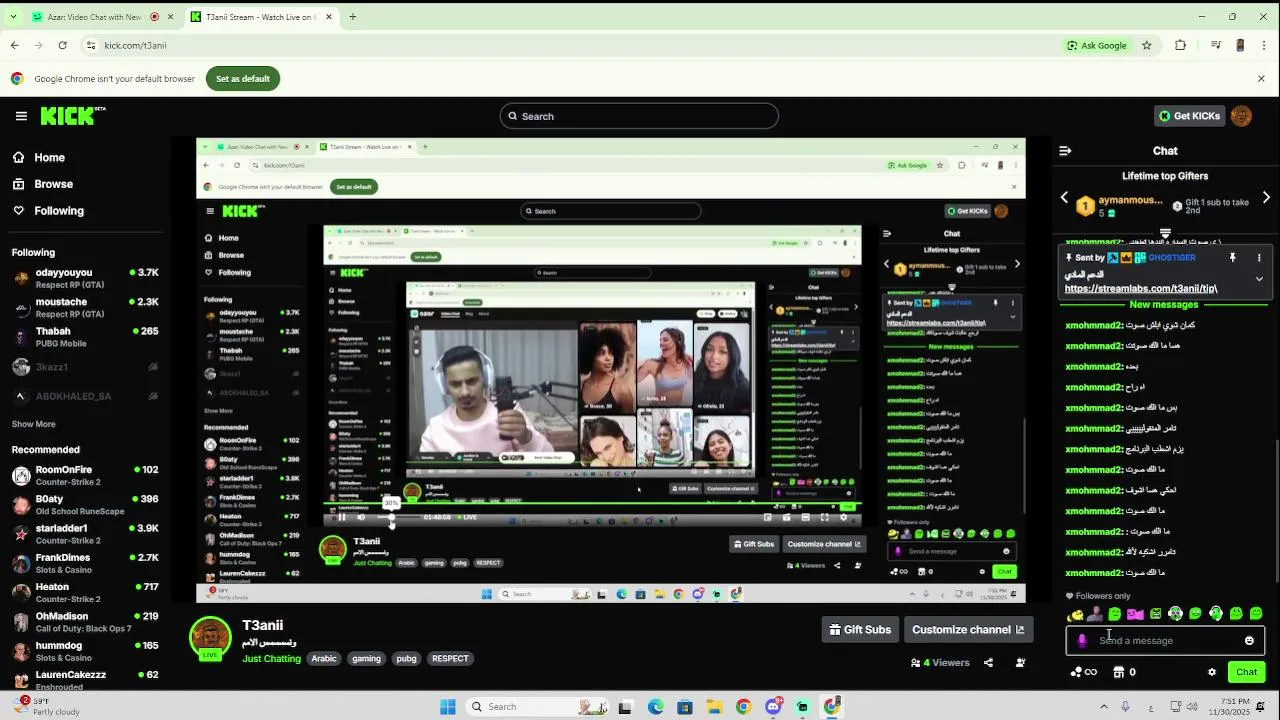
Task: Navigate to Home in sidebar
Action: tap(39, 158)
